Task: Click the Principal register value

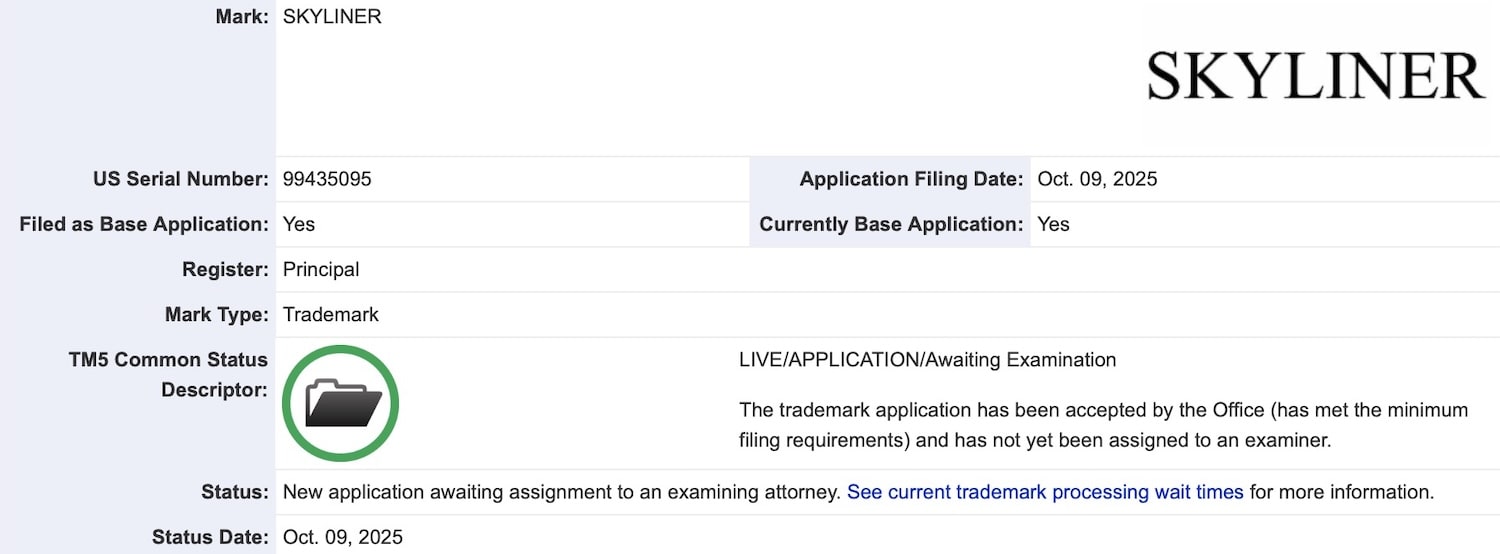Action: coord(321,269)
